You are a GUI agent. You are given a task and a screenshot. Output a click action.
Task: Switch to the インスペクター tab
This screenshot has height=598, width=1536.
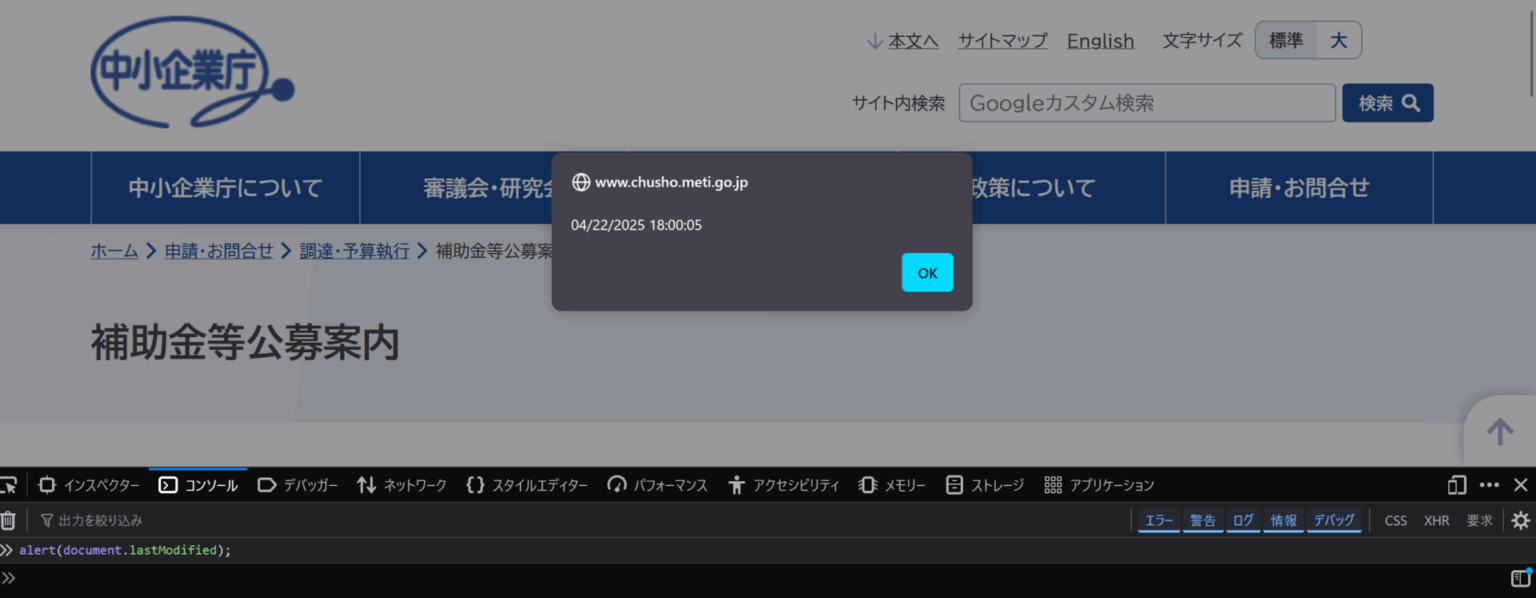pyautogui.click(x=100, y=484)
